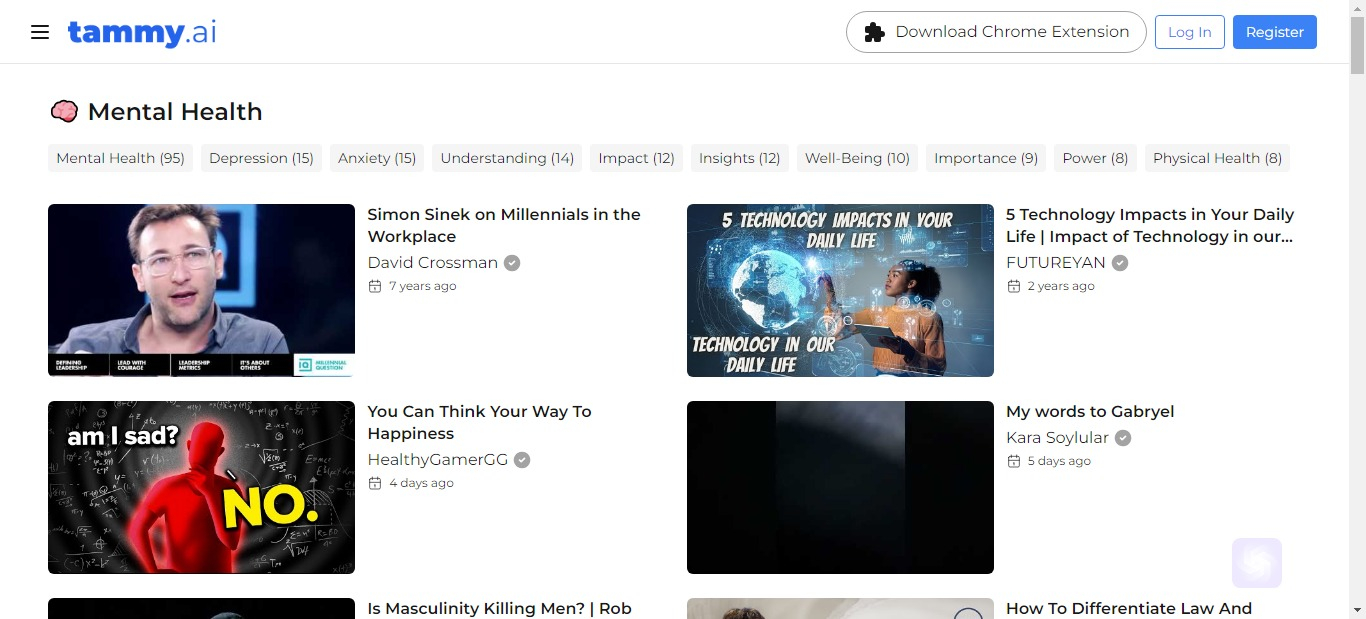The image size is (1366, 619).
Task: Open 'My words to Gabryel' video title
Action: [1090, 411]
